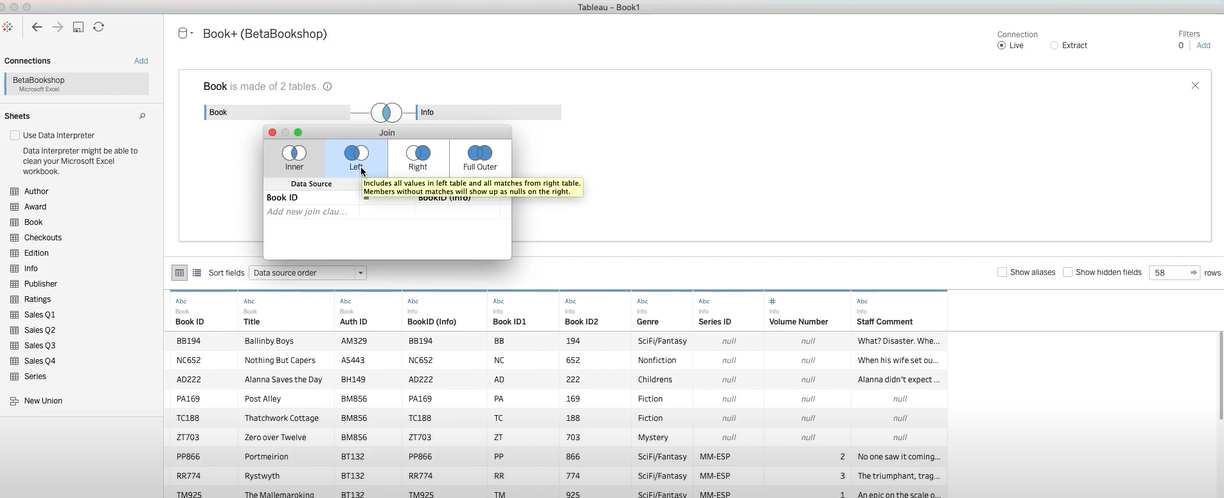Click the rows count arrow button
The width and height of the screenshot is (1224, 498).
coord(1192,272)
